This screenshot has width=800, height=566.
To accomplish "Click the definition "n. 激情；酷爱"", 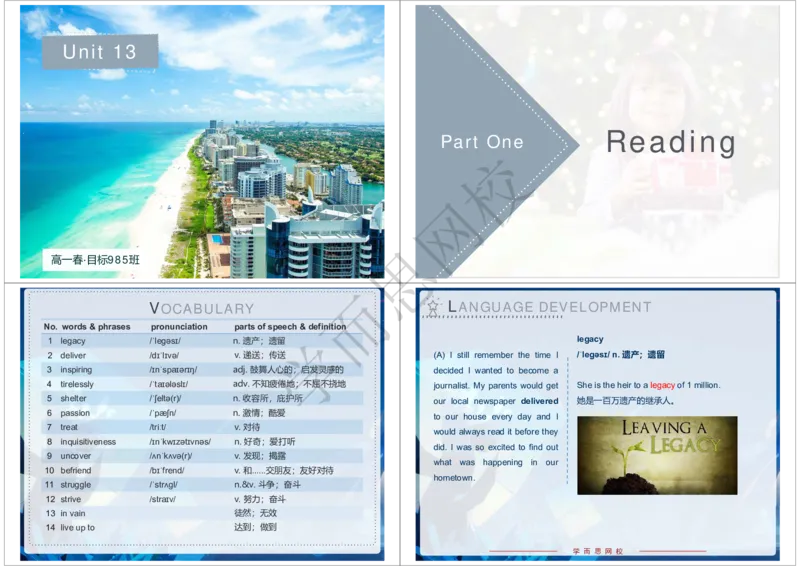I will click(x=260, y=413).
